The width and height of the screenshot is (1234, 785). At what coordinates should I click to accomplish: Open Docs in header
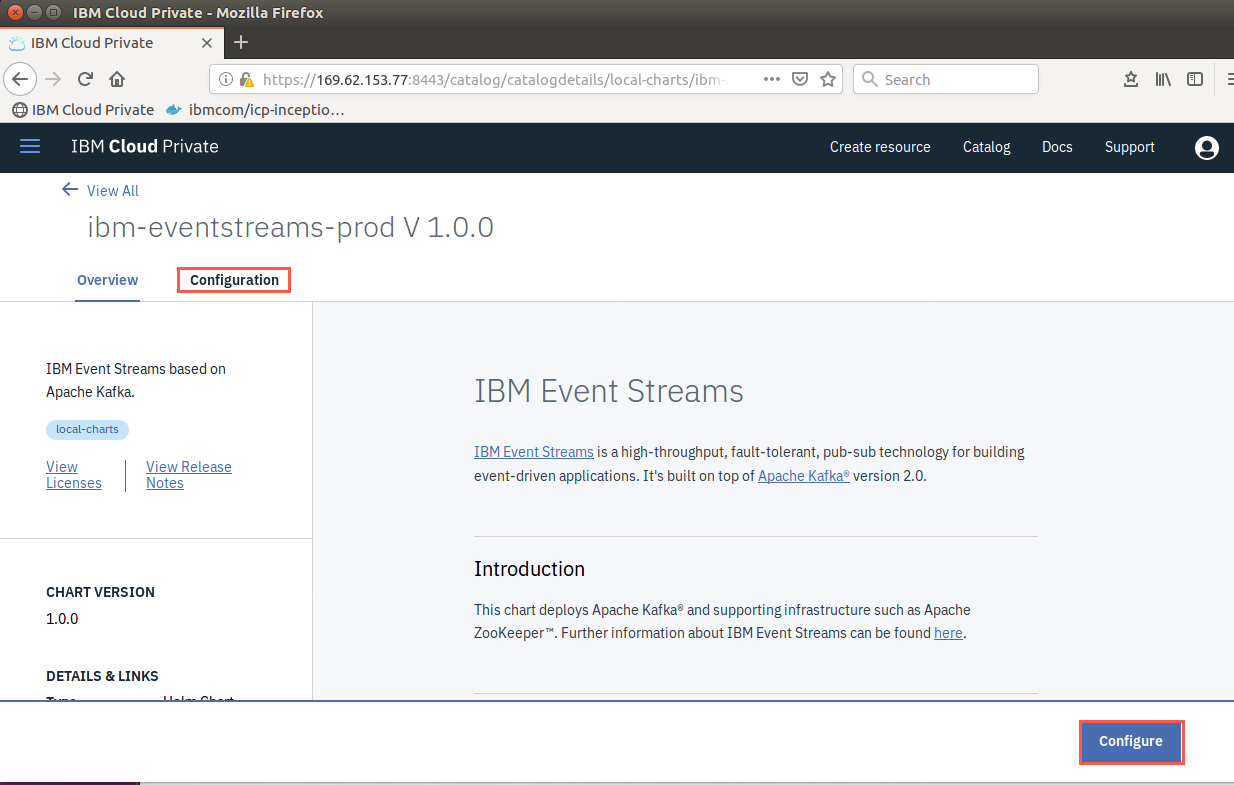click(x=1057, y=147)
